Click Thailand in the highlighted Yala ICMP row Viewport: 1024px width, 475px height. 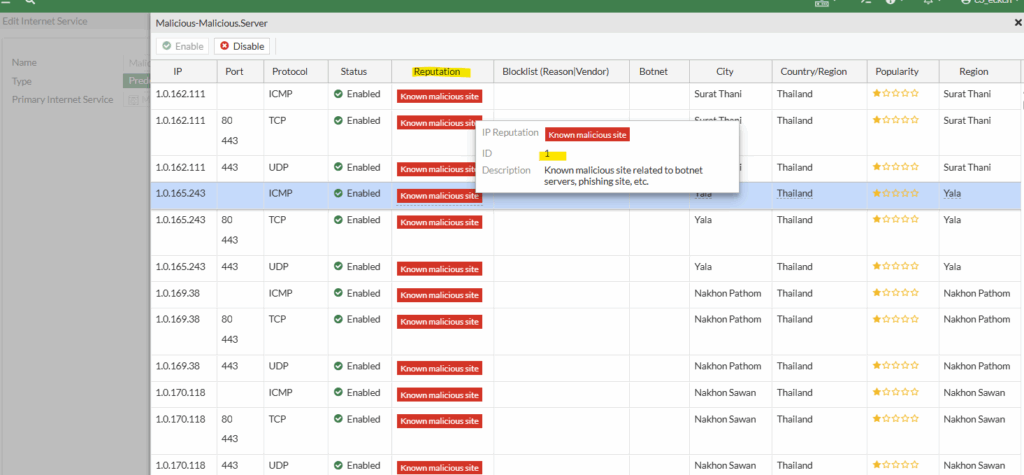click(795, 193)
